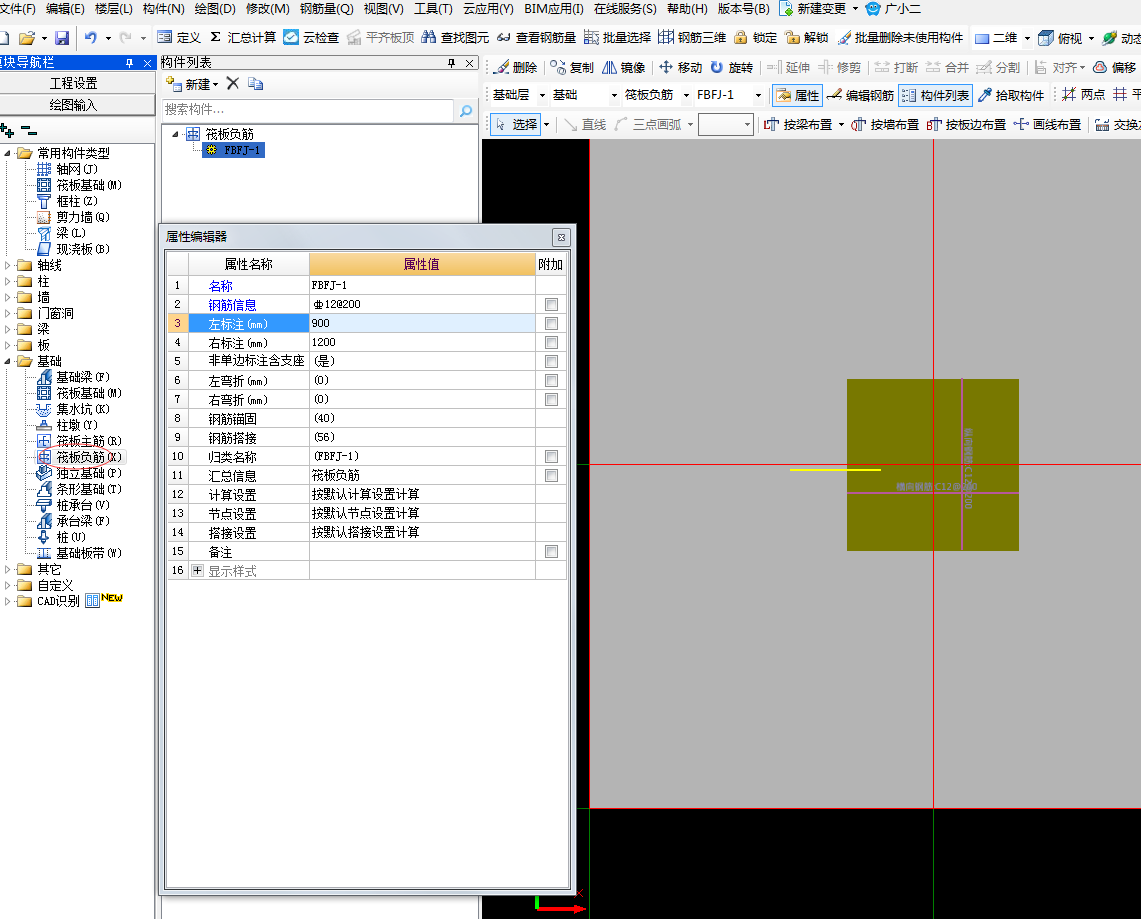Click the 绘图输入 panel button
Image resolution: width=1141 pixels, height=919 pixels.
(73, 105)
